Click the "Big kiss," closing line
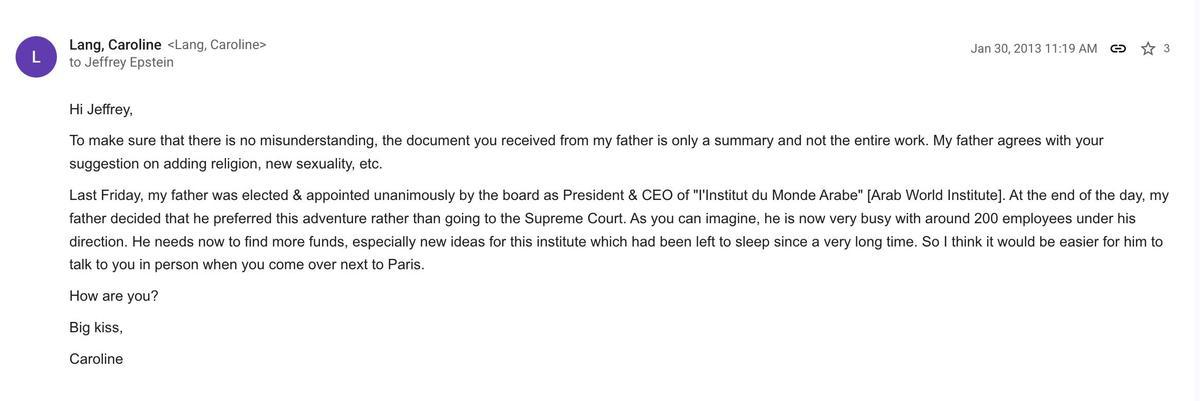This screenshot has height=401, width=1200. point(96,327)
